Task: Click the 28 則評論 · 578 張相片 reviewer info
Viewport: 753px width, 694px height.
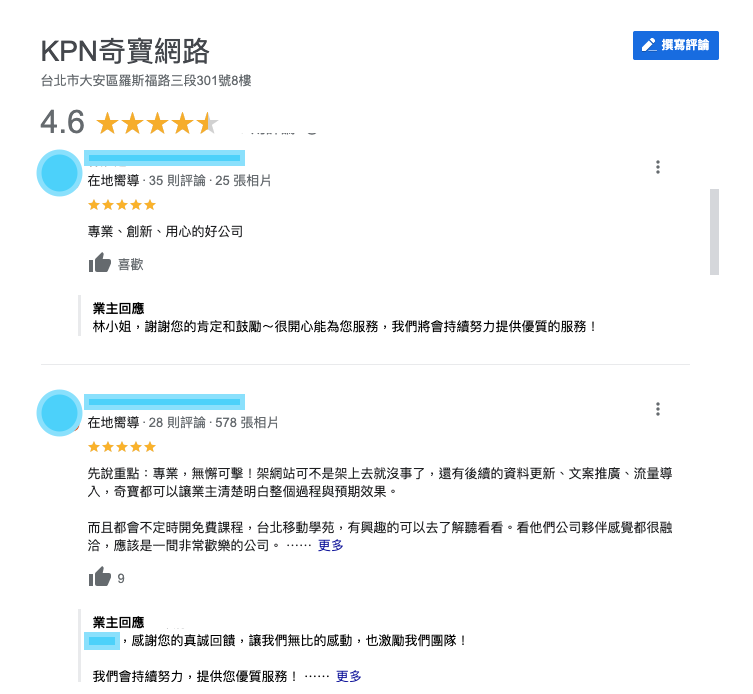Action: click(213, 423)
